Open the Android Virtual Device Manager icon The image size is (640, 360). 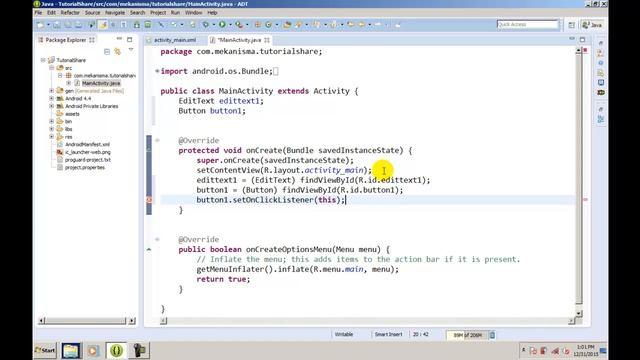coord(148,25)
